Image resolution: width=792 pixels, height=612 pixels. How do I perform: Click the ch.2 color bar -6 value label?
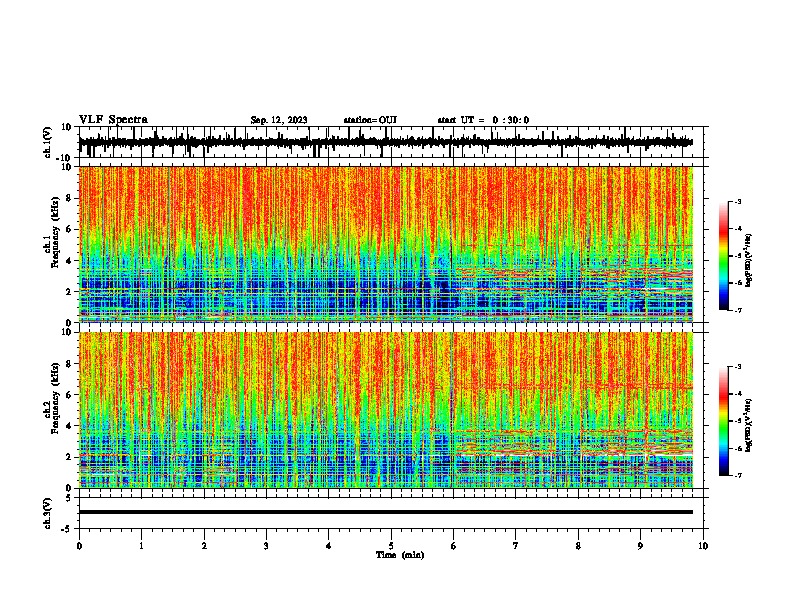[x=738, y=448]
